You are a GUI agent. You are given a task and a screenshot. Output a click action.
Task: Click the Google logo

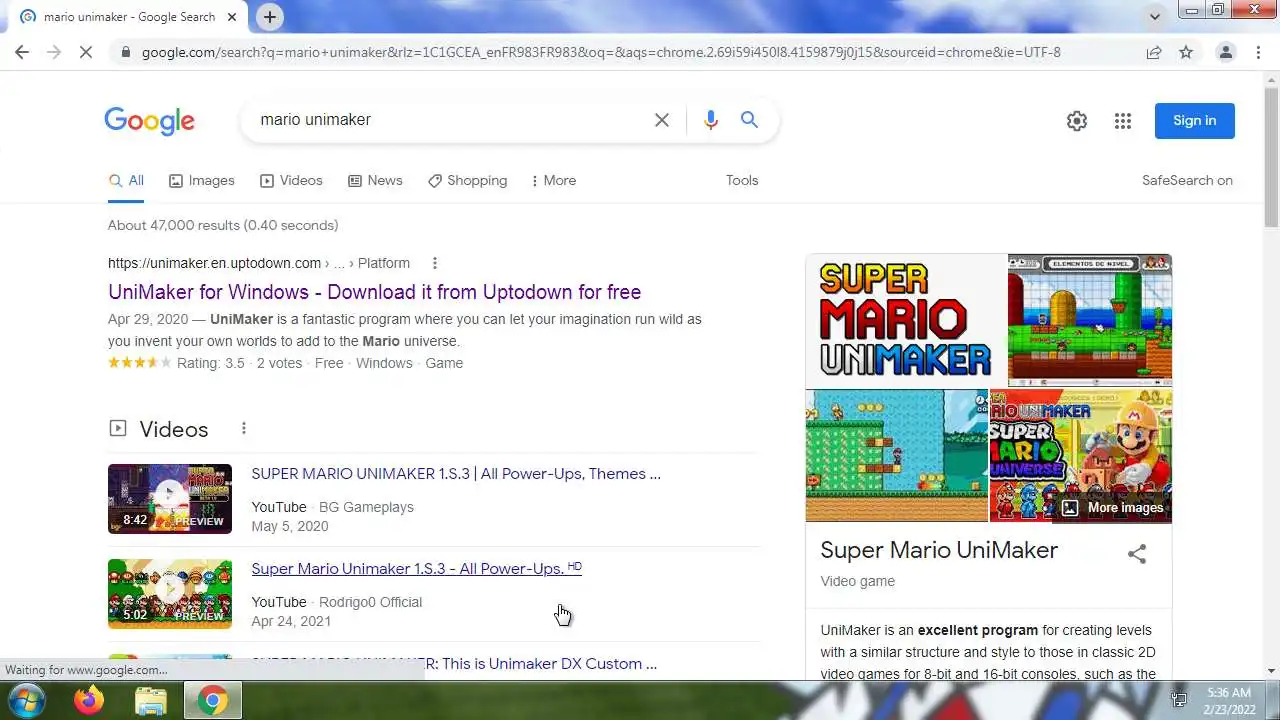[x=149, y=120]
